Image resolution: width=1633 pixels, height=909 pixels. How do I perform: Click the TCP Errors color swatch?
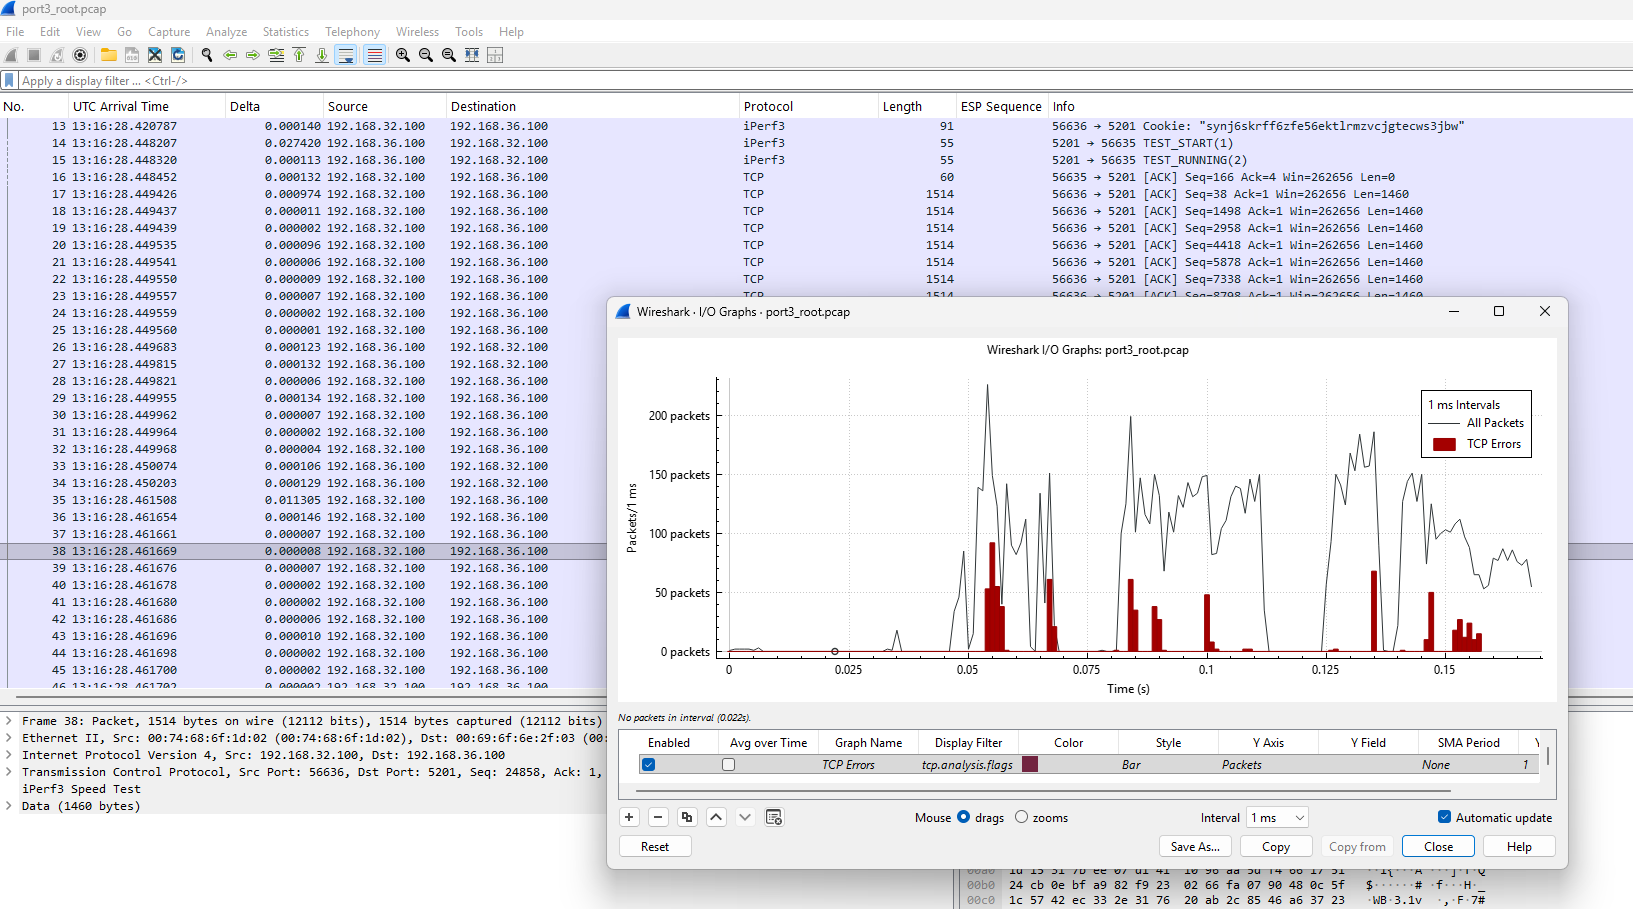pos(1030,764)
